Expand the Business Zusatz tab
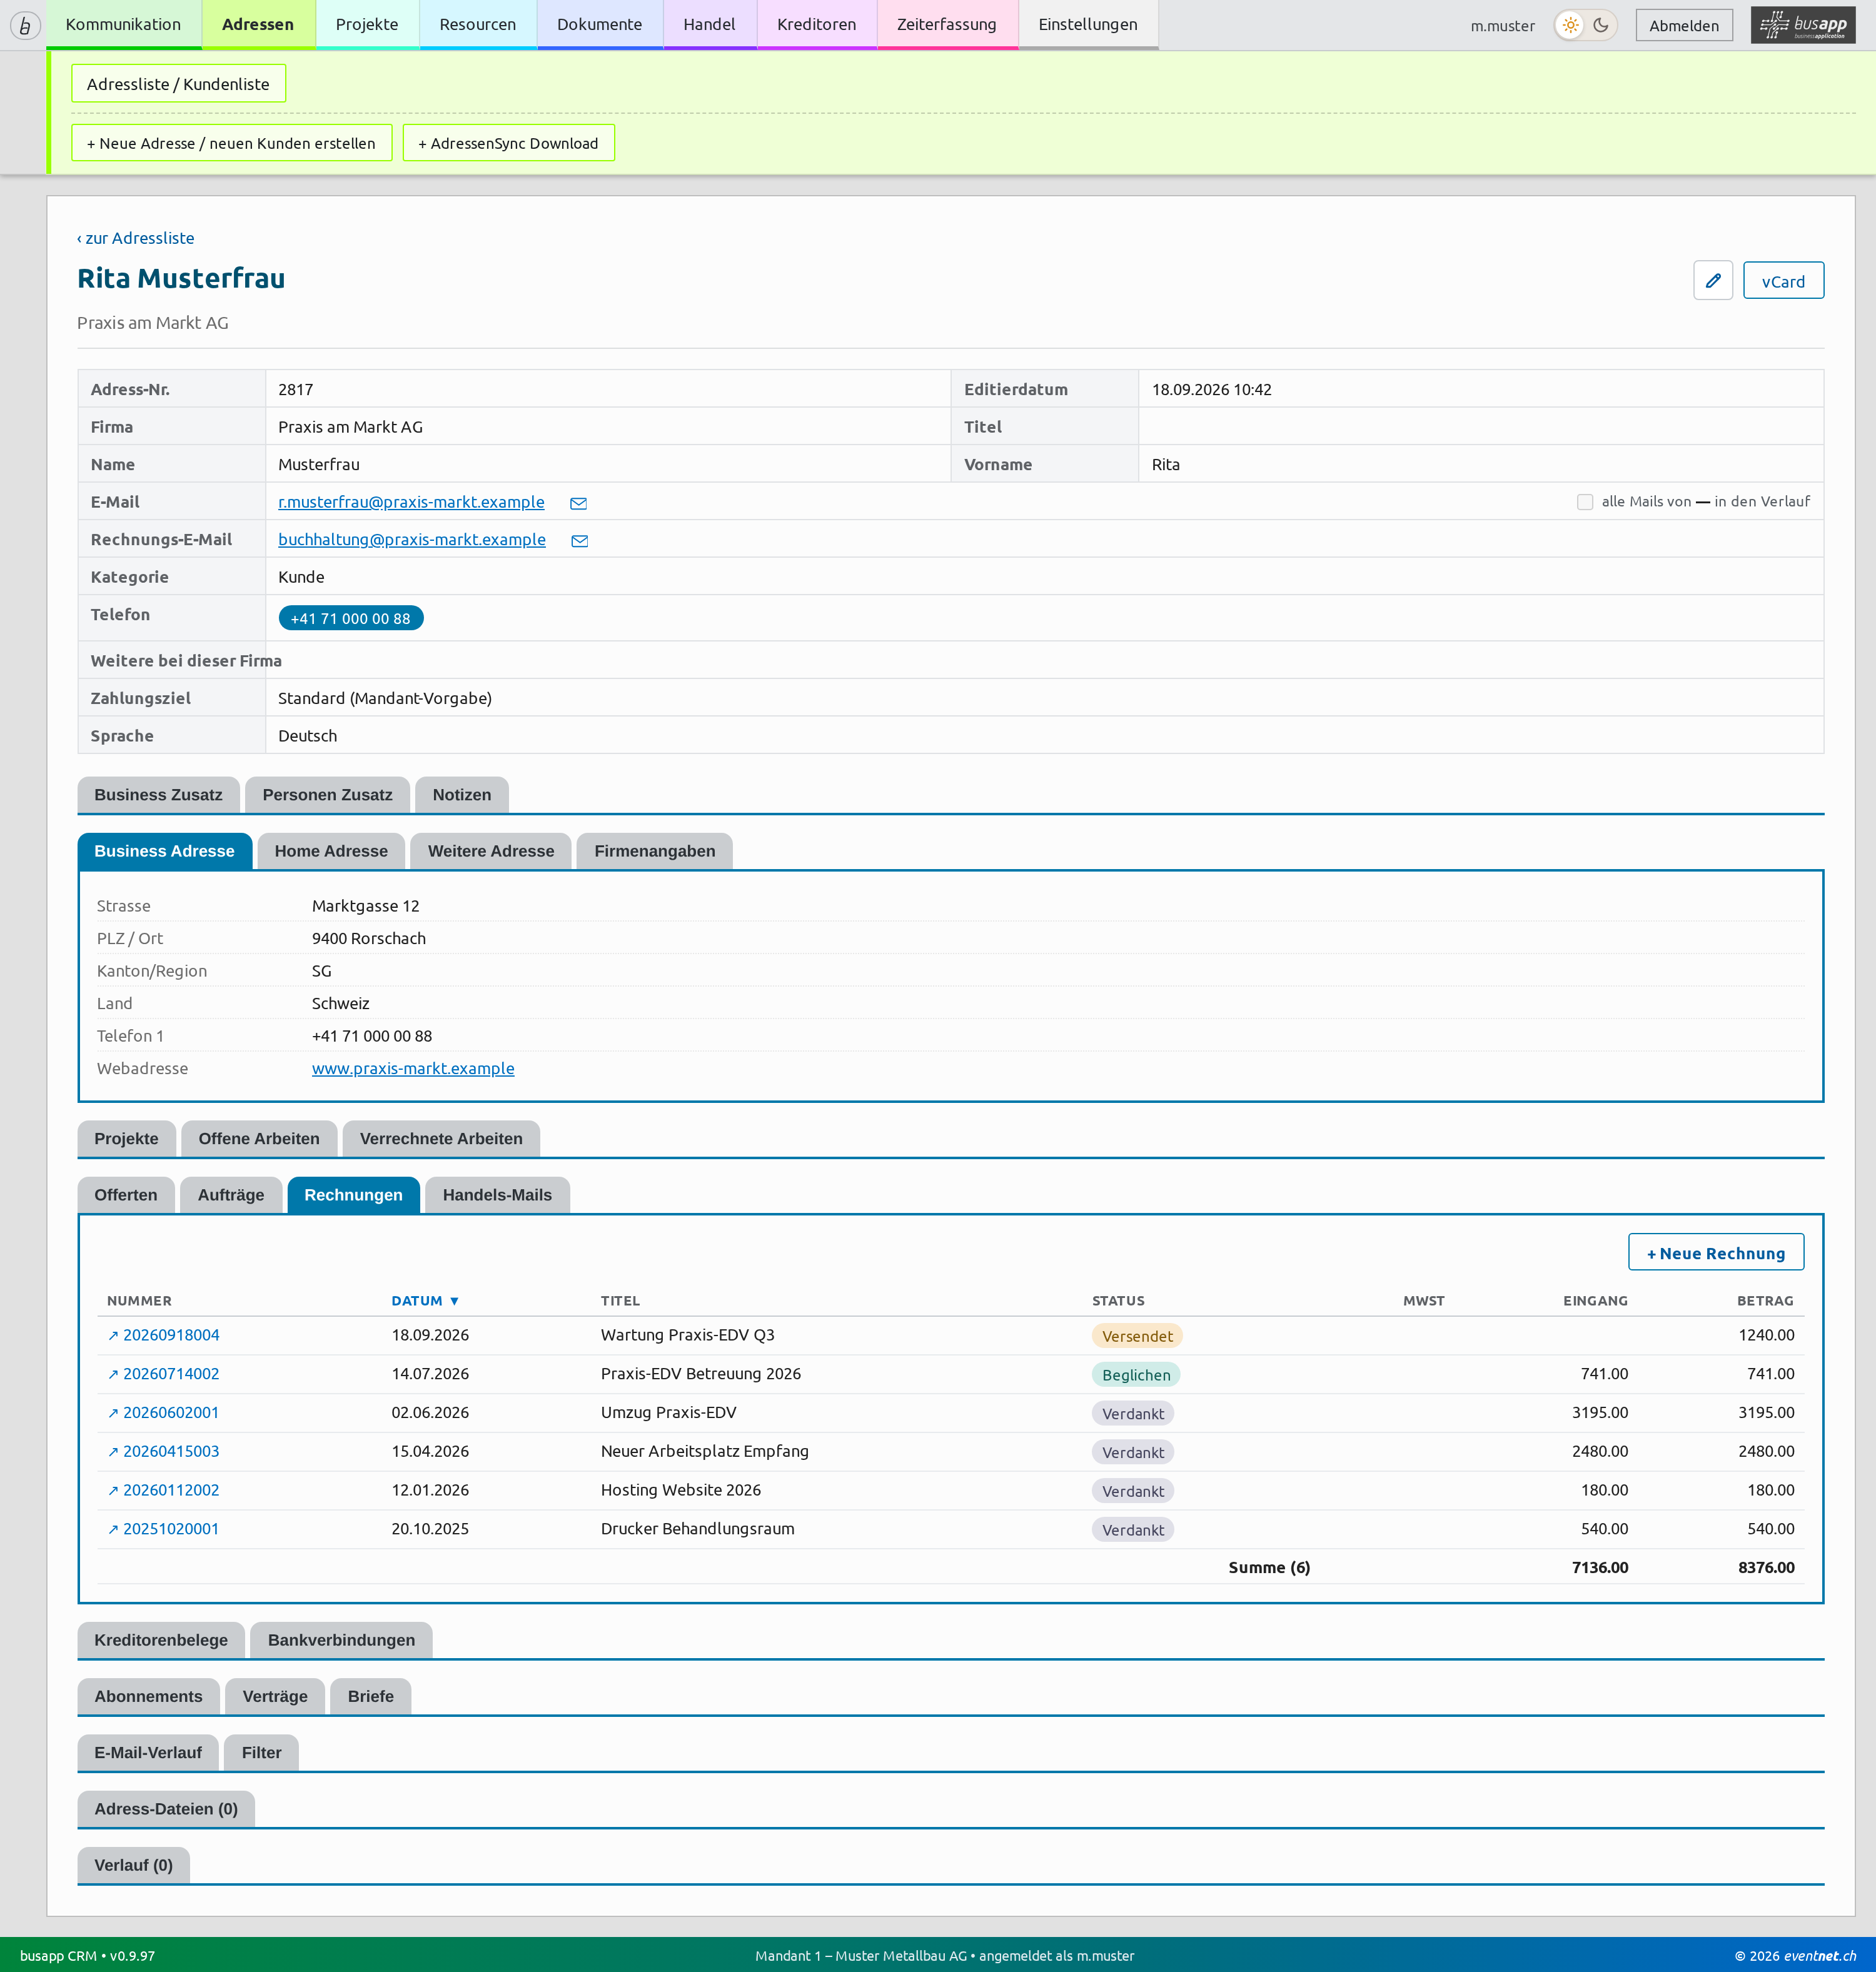 (x=158, y=795)
